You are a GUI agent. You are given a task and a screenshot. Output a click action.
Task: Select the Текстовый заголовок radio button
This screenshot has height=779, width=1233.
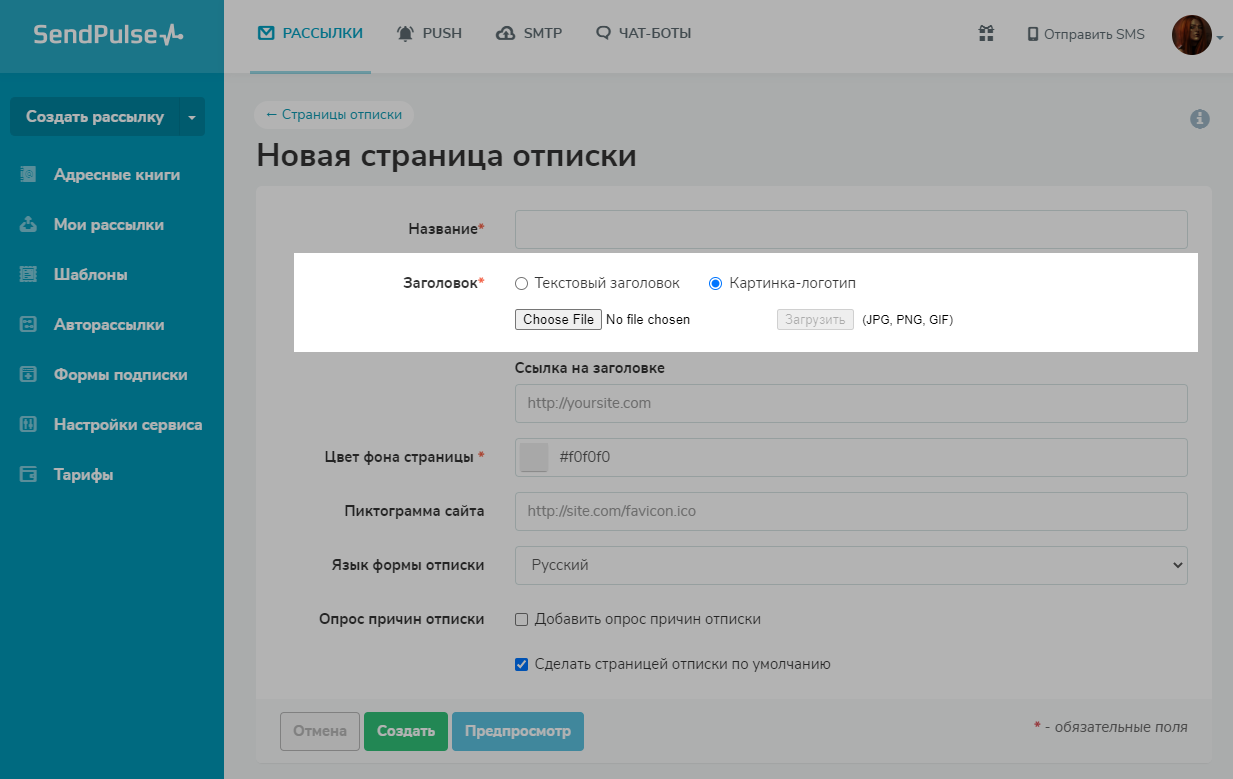point(521,284)
